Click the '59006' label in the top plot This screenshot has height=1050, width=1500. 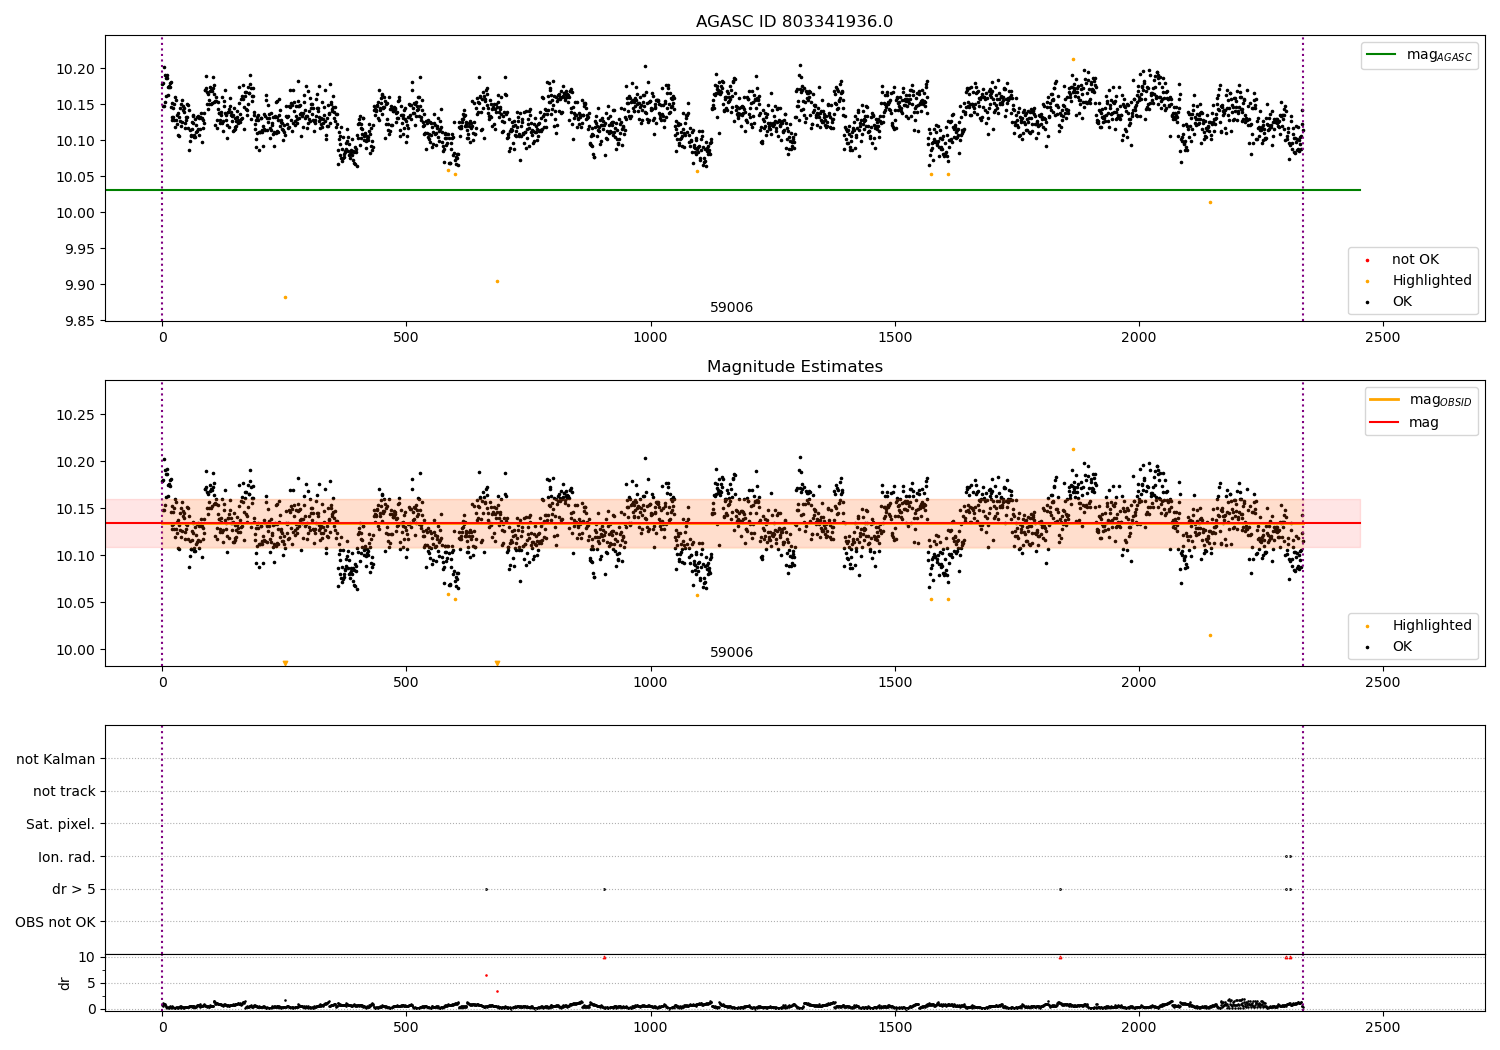pos(731,308)
